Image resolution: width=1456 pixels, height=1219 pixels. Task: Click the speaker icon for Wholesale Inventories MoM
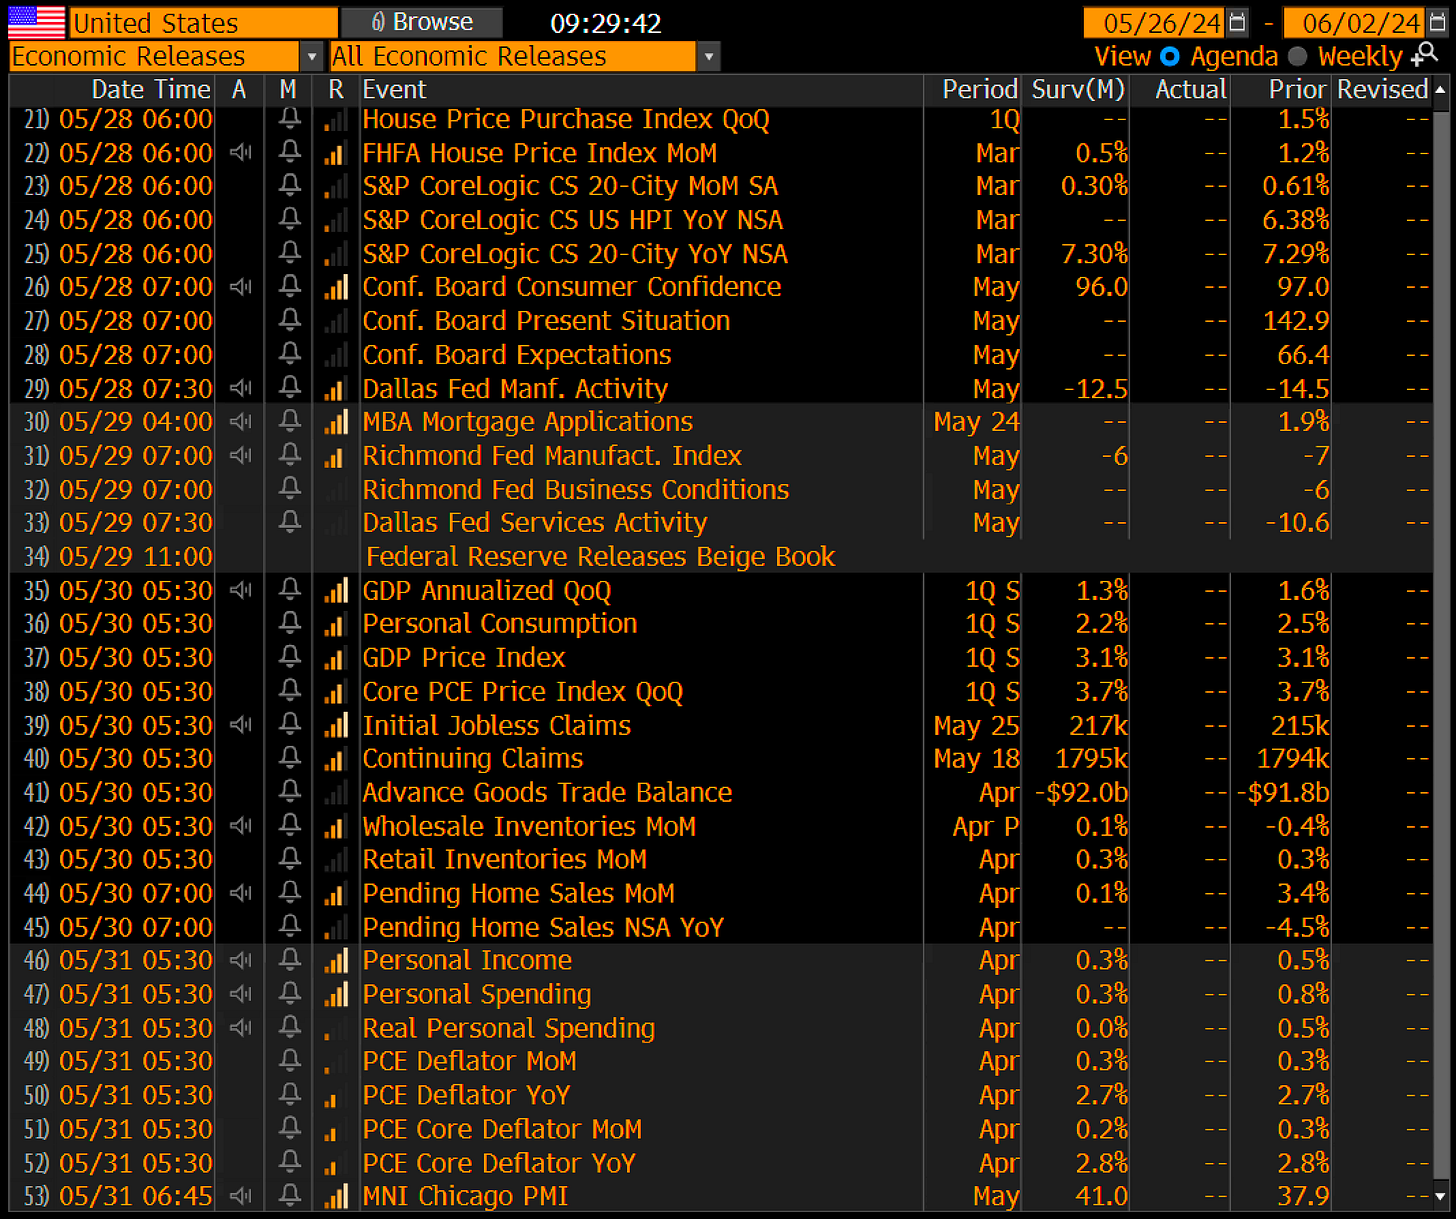point(240,826)
